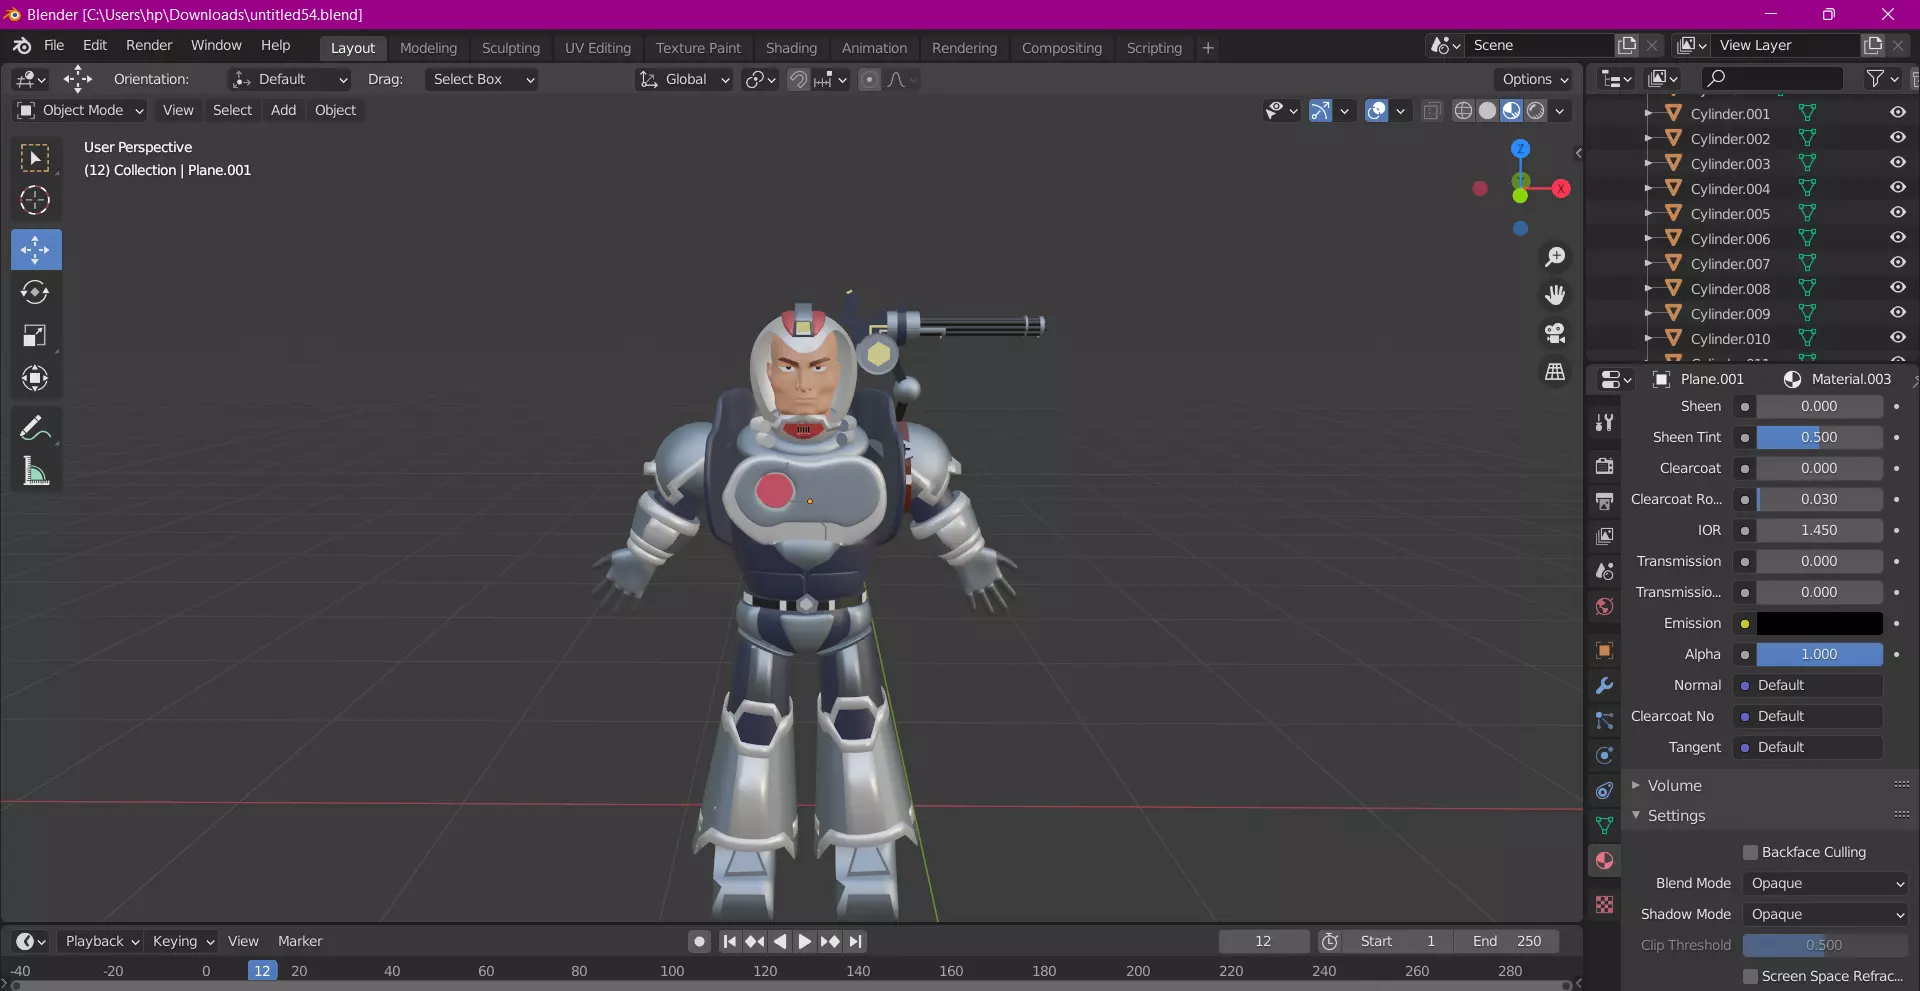Expand Cylinder.002 in the outliner
Viewport: 1920px width, 991px height.
tap(1648, 138)
